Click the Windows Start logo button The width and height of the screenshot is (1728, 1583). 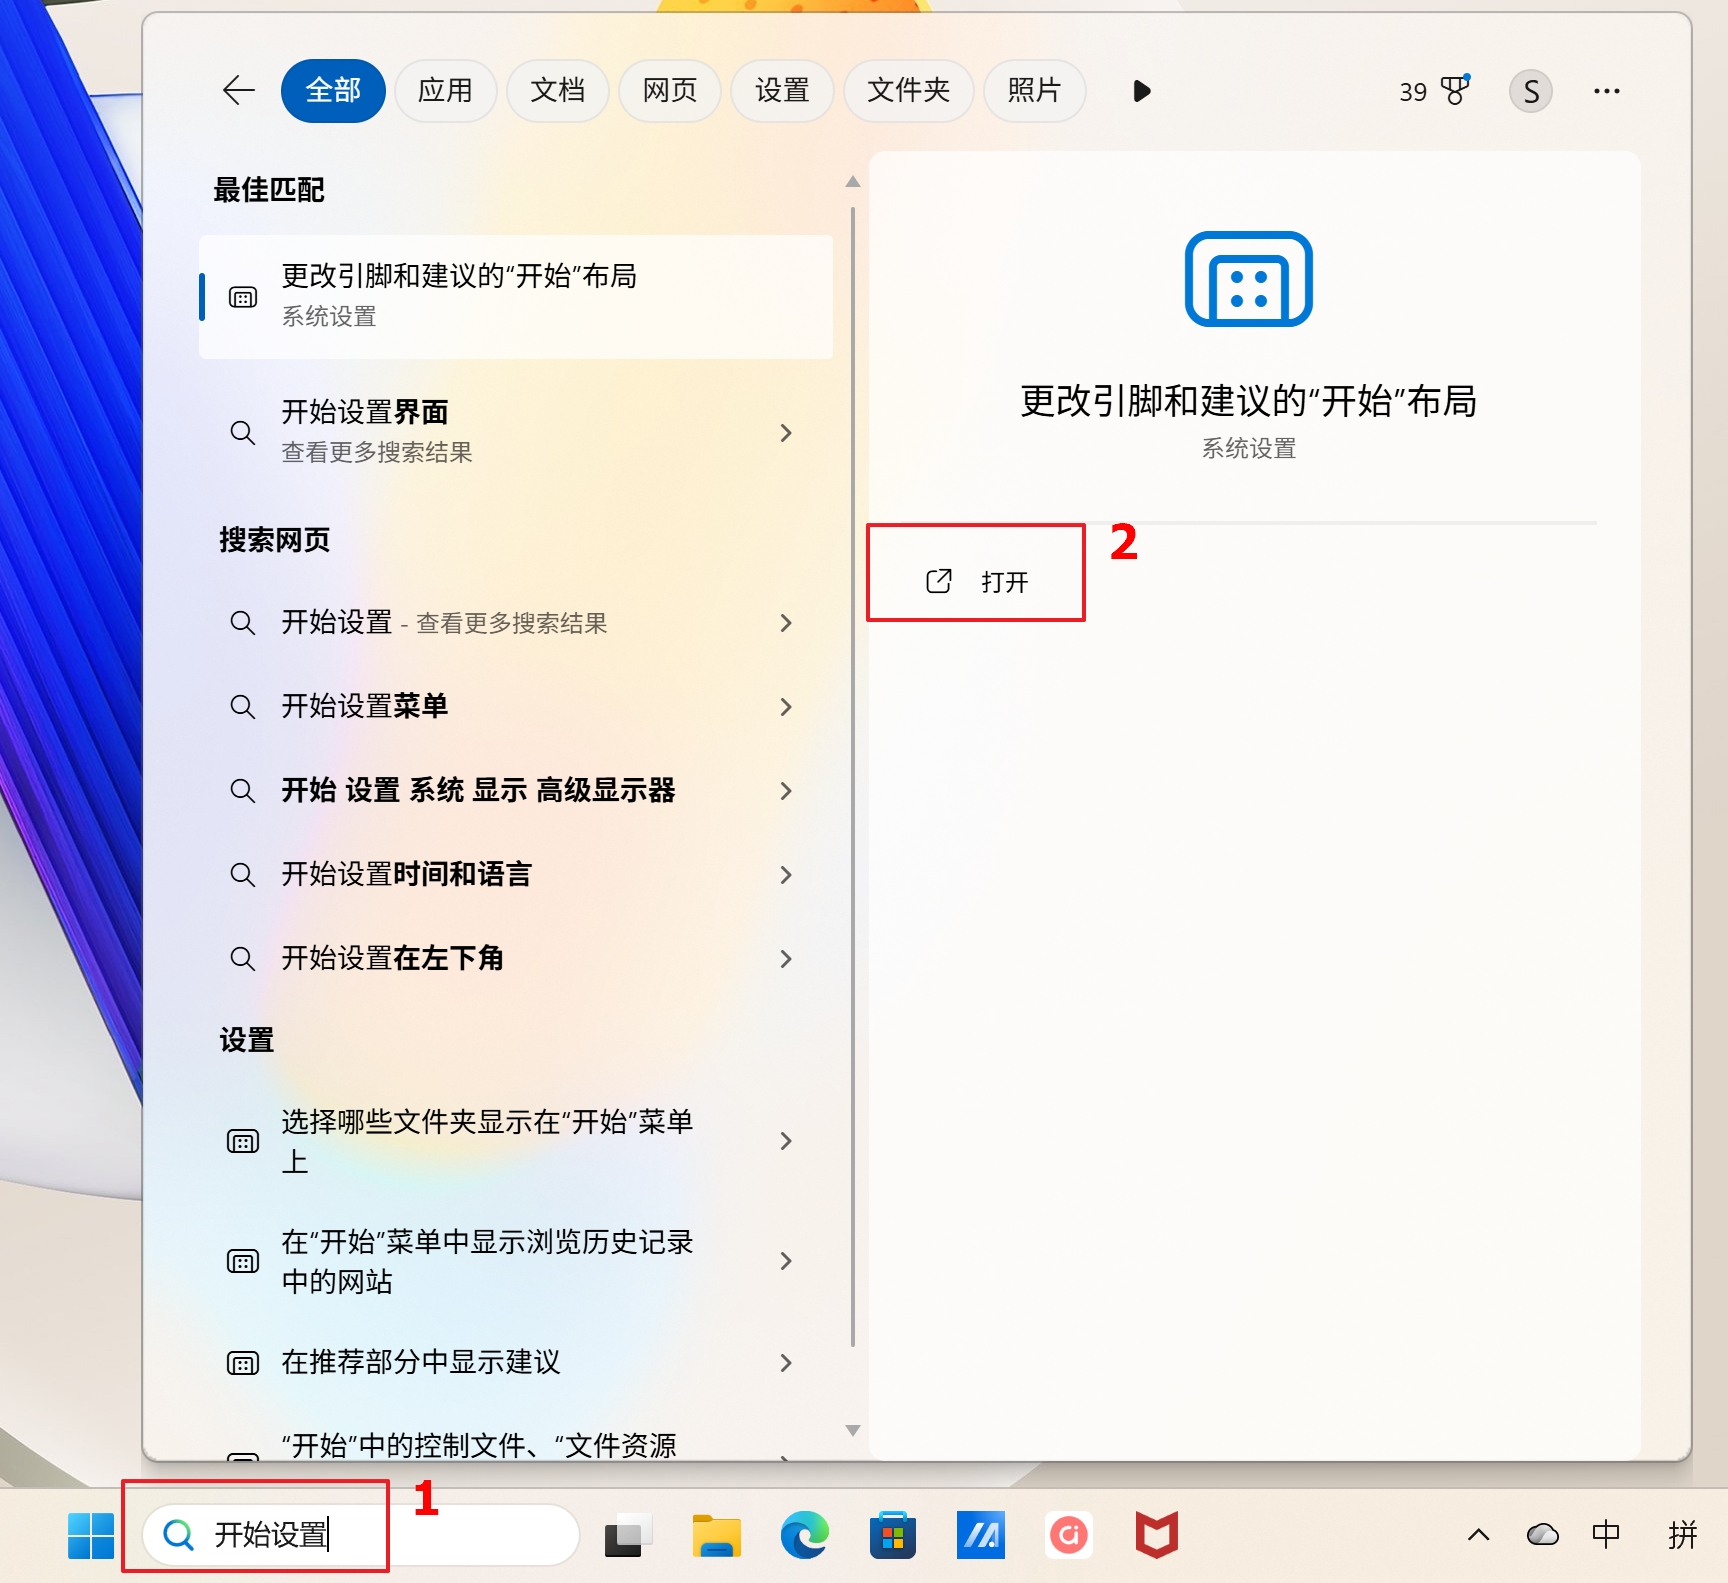pos(91,1535)
